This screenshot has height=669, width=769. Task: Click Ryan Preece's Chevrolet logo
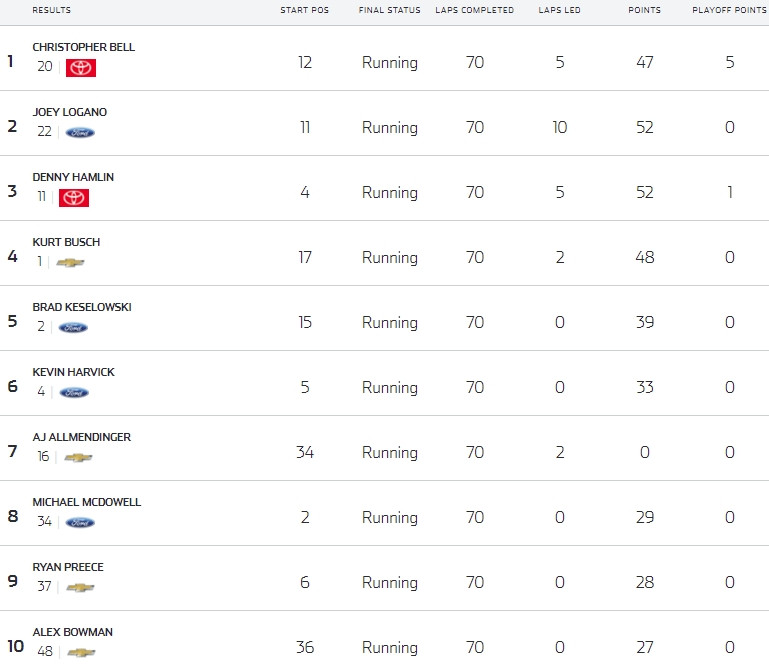click(x=80, y=588)
